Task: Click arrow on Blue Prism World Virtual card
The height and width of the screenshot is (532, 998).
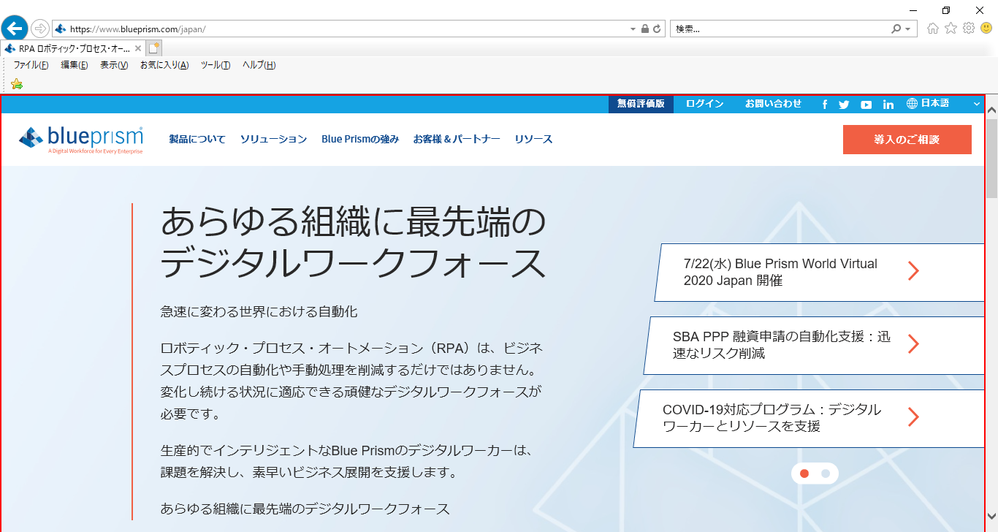Action: (x=913, y=271)
